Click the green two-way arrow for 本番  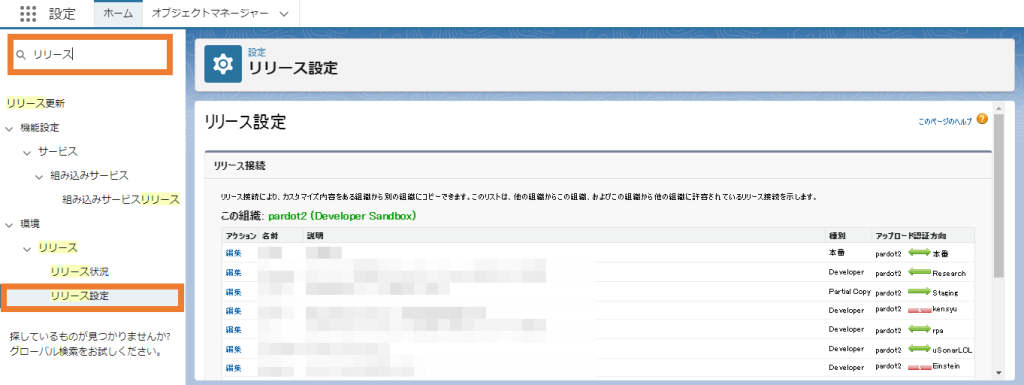[x=919, y=253]
